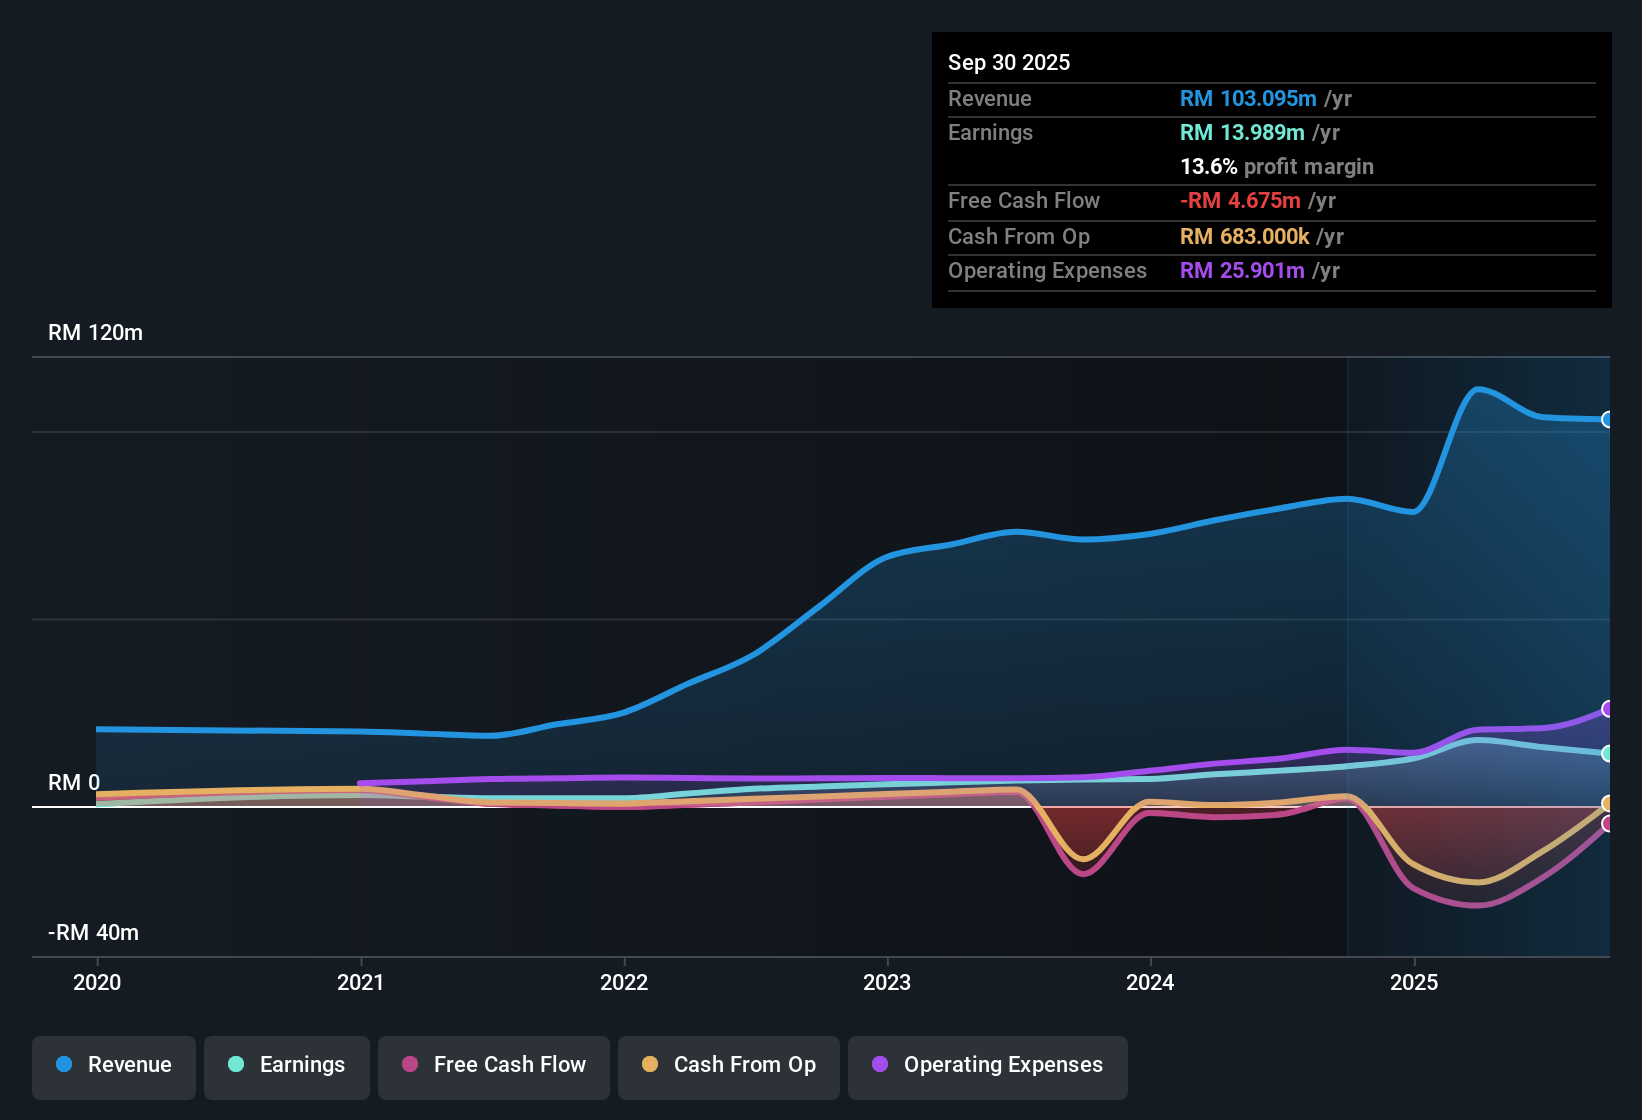The width and height of the screenshot is (1642, 1120).
Task: Switch to the Cash From Op legend item
Action: pos(728,1065)
